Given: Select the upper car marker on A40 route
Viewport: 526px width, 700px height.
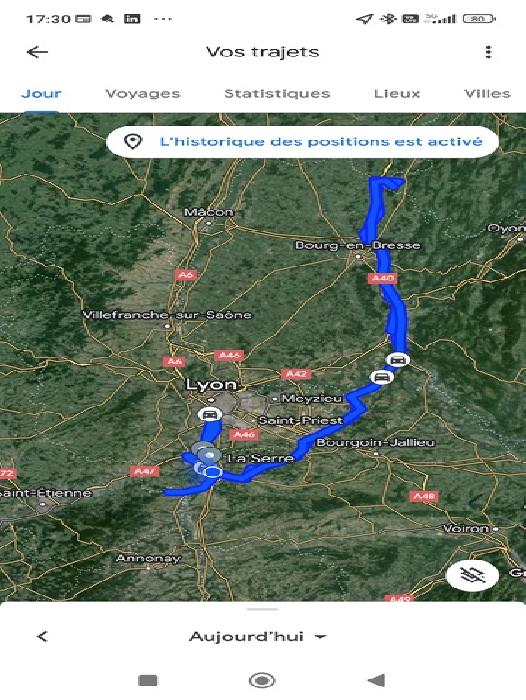Looking at the screenshot, I should (x=398, y=359).
